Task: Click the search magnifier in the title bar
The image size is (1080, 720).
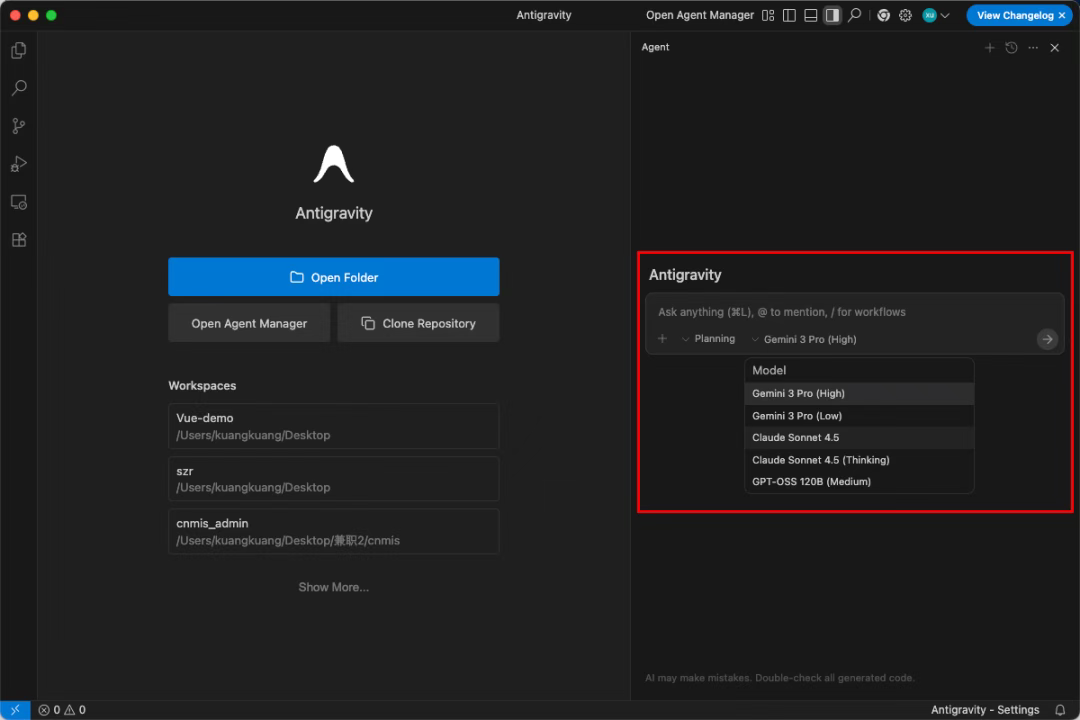Action: pos(854,14)
